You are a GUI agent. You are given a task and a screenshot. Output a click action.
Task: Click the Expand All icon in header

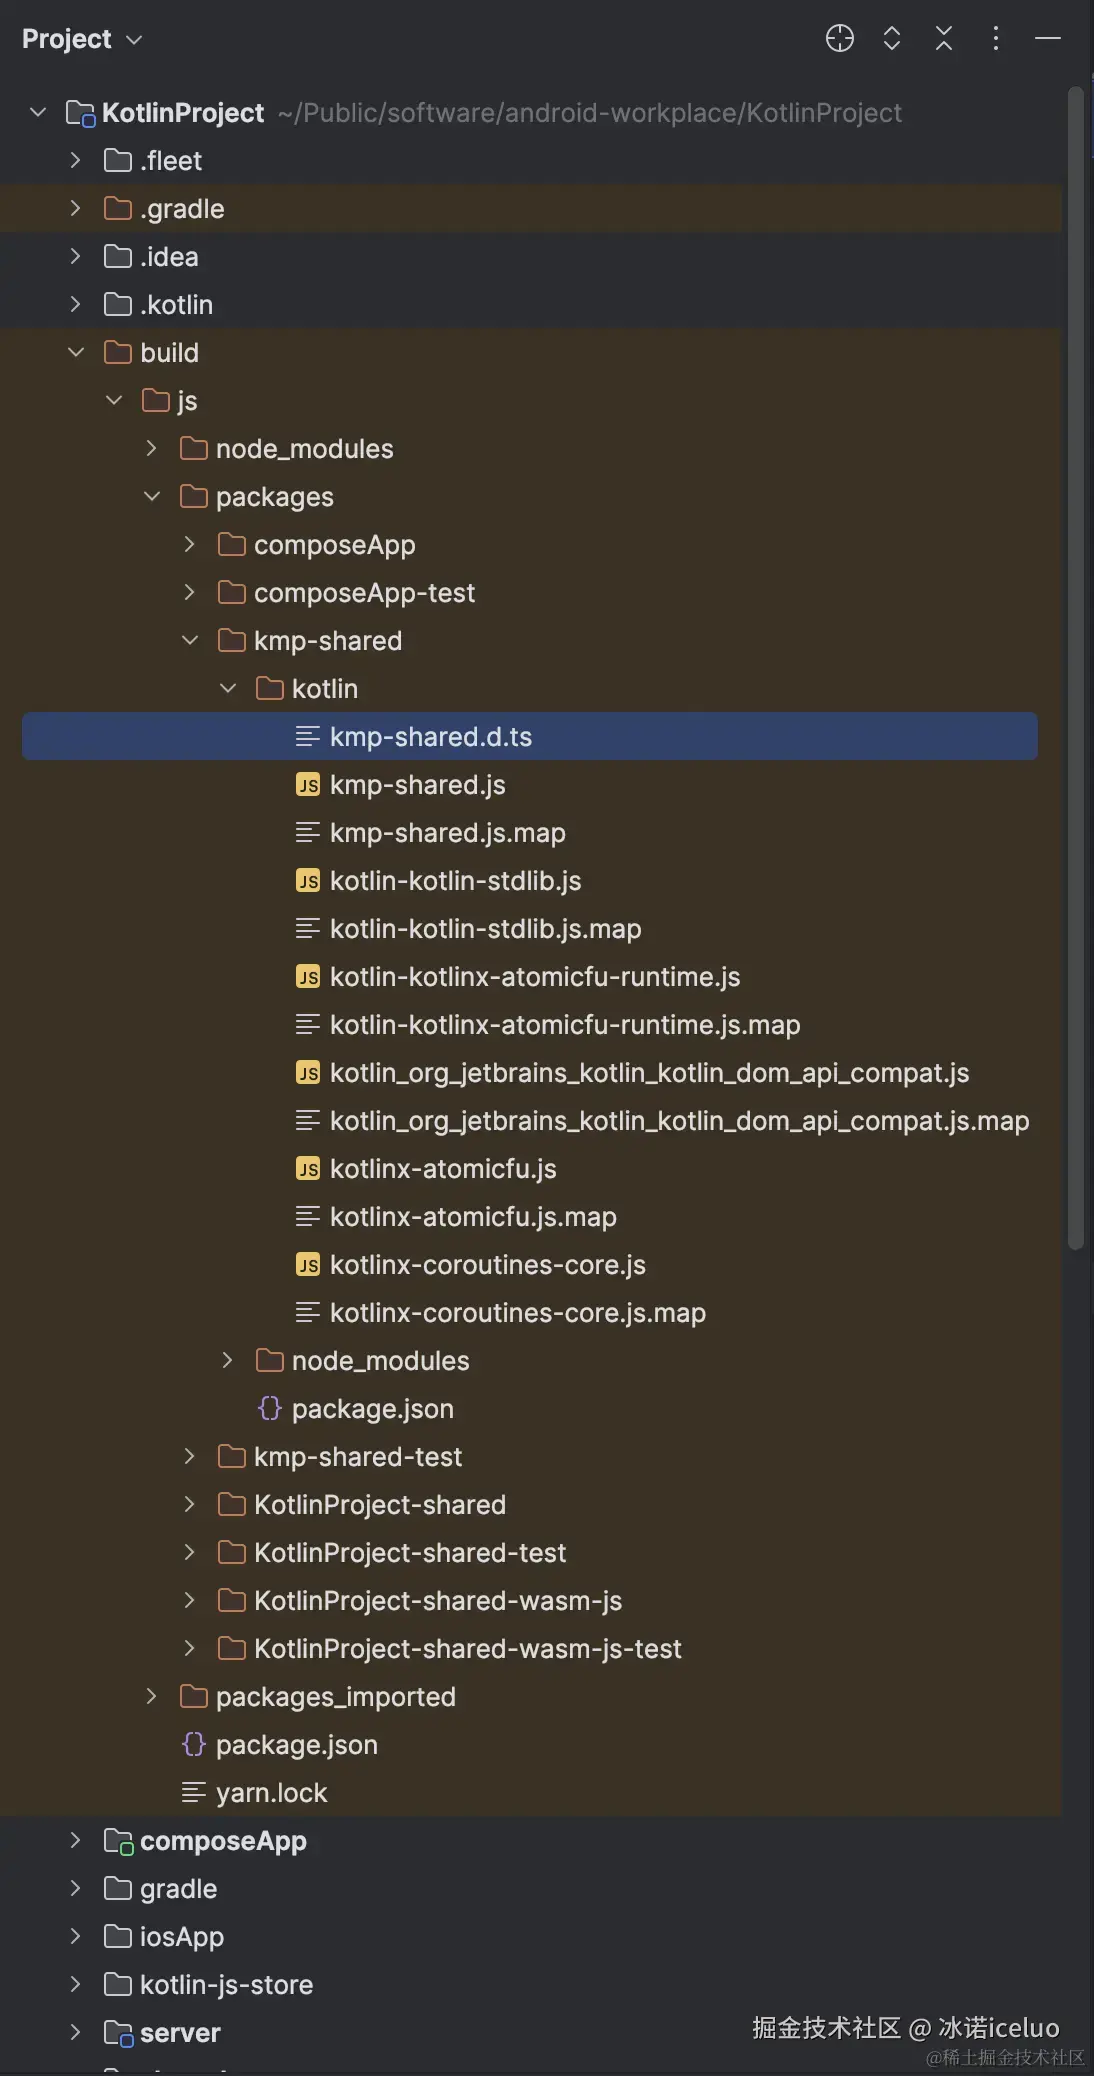(891, 39)
